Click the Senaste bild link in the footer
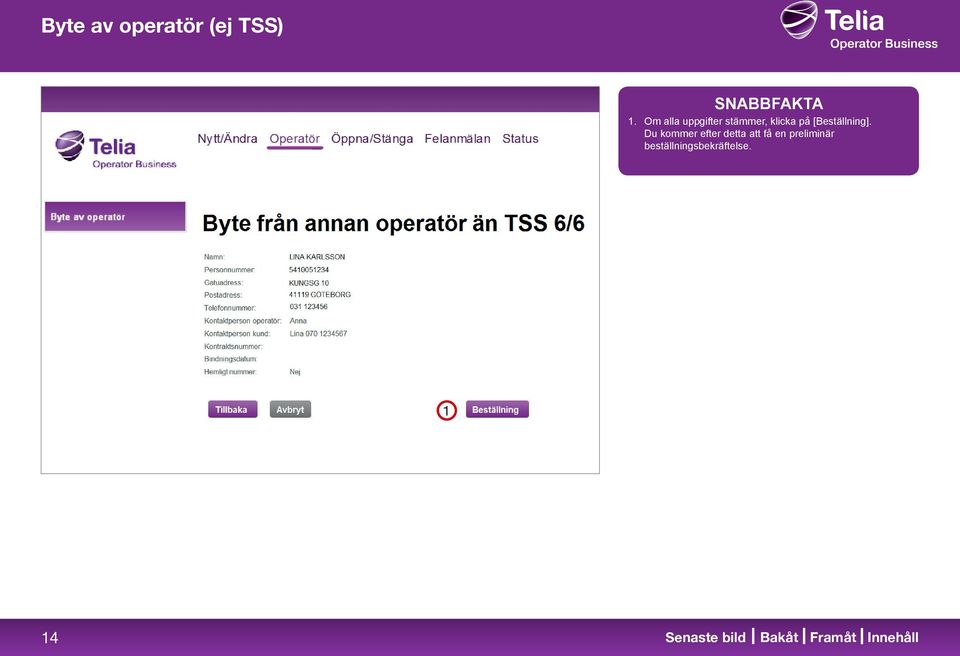Screen dimensions: 960x656 coord(705,638)
